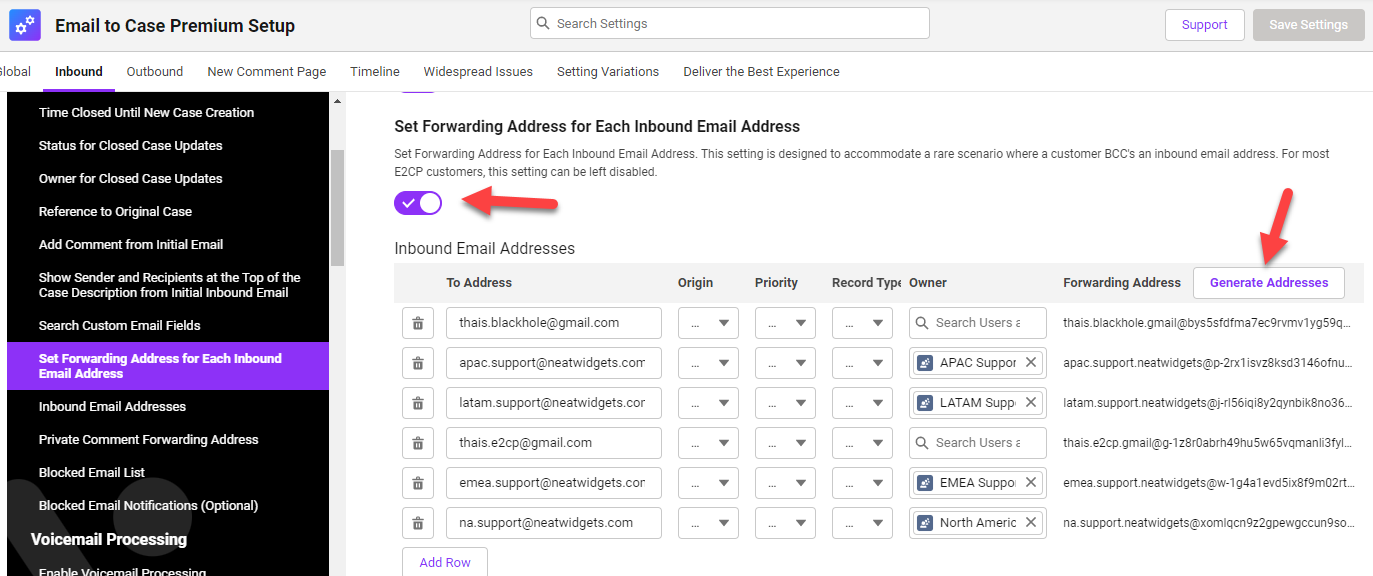Open the Setting Variations tab
Image resolution: width=1373 pixels, height=576 pixels.
[608, 72]
